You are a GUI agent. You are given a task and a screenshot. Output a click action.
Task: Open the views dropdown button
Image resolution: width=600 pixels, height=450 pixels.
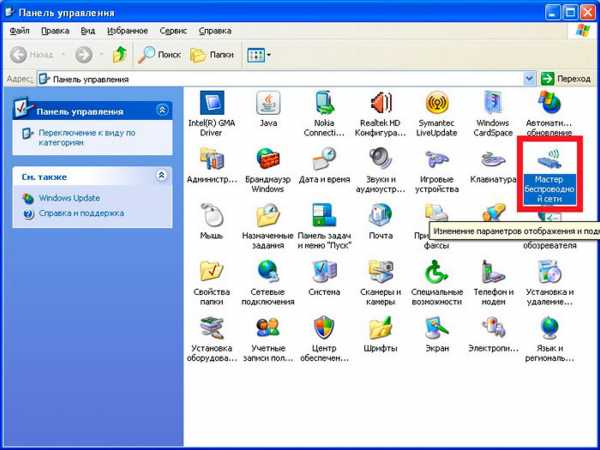coord(259,55)
